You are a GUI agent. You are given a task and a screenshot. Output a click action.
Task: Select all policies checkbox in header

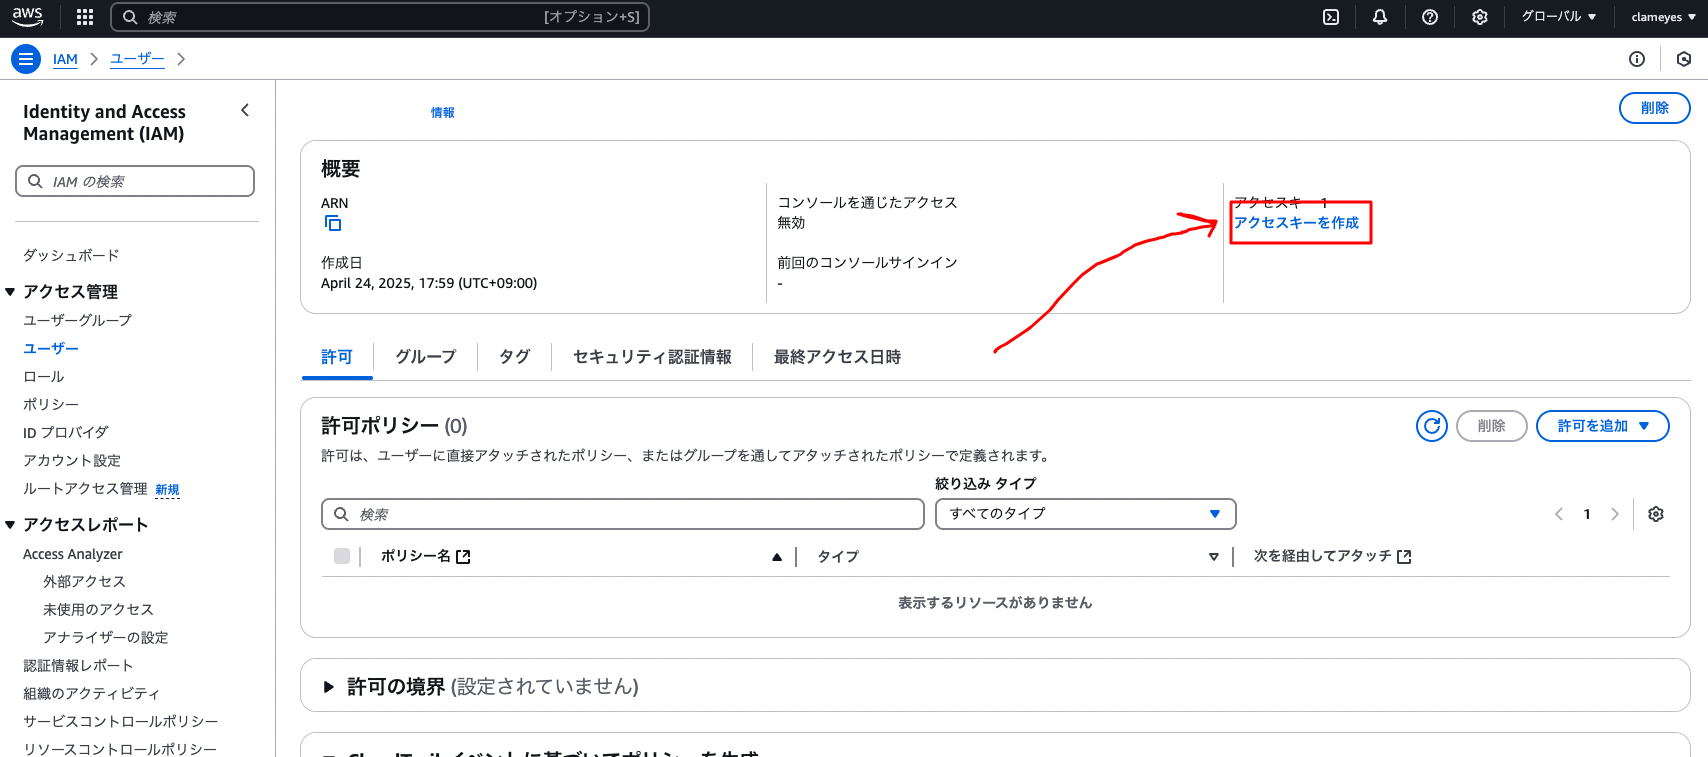pyautogui.click(x=342, y=556)
